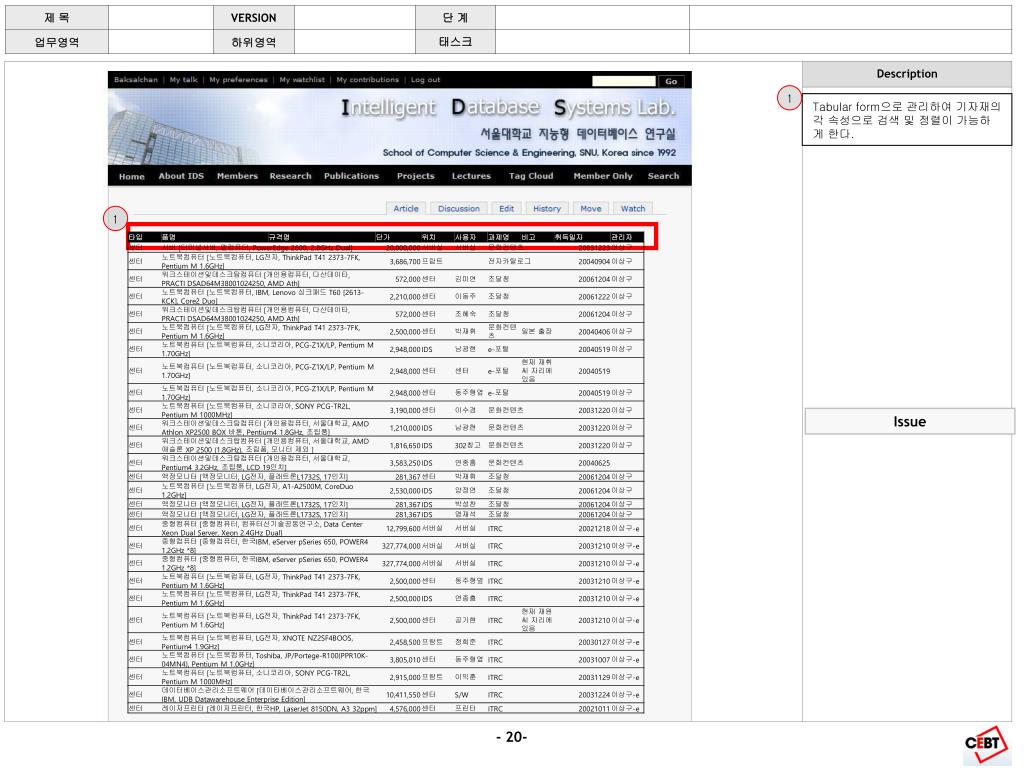
Task: Select the 3,583,250 price cell
Action: 405,463
